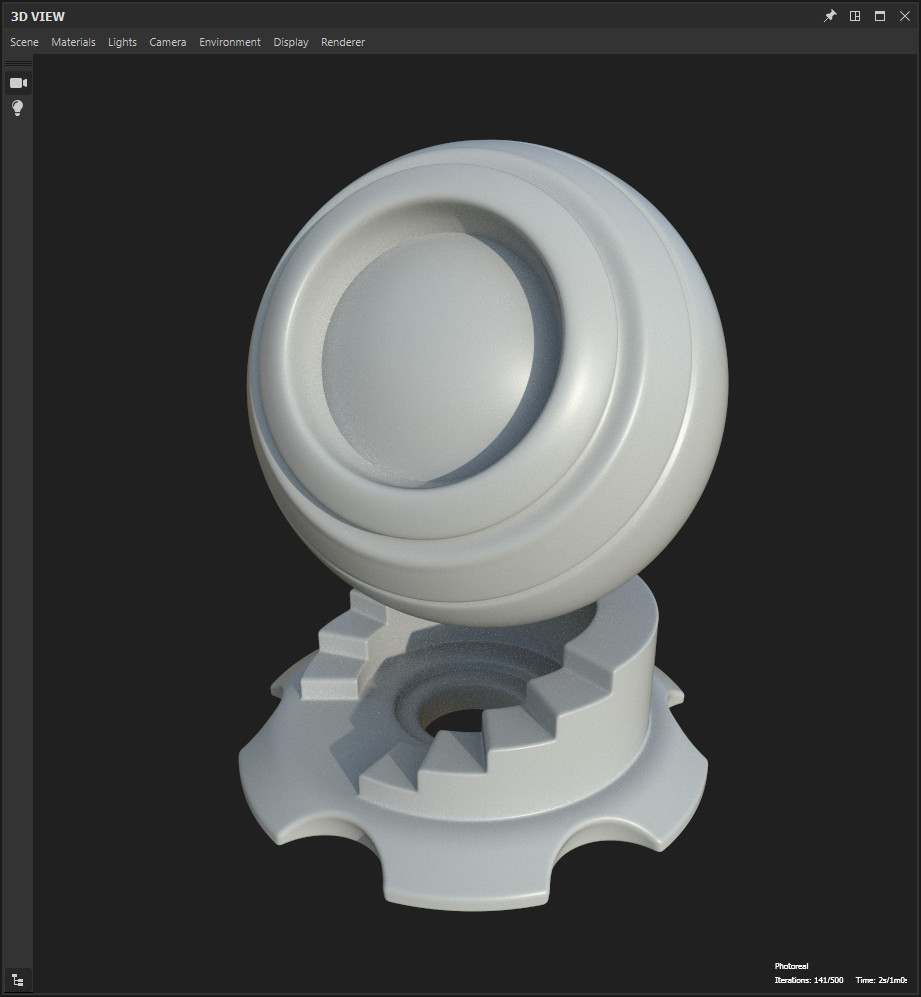
Task: Open the Lights menu
Action: (x=122, y=42)
